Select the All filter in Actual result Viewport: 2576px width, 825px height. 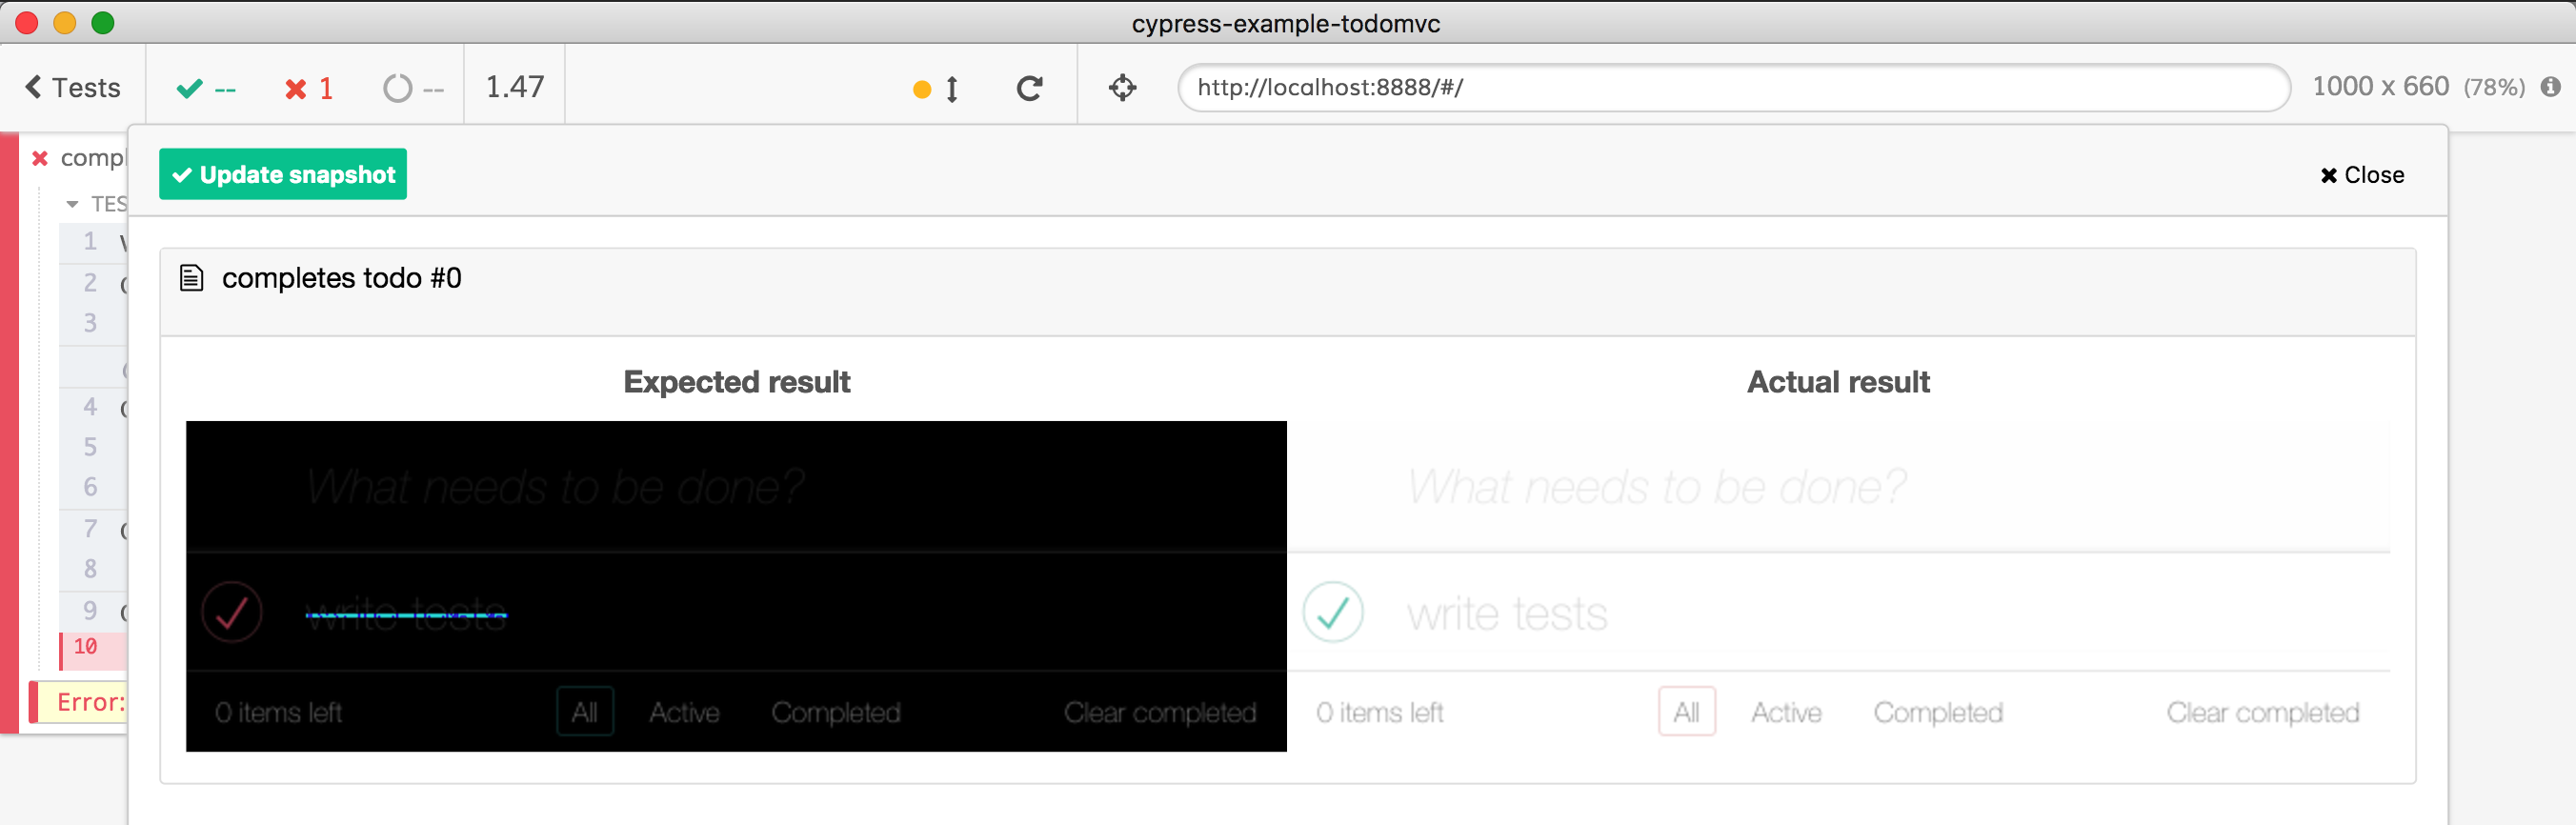pos(1686,712)
